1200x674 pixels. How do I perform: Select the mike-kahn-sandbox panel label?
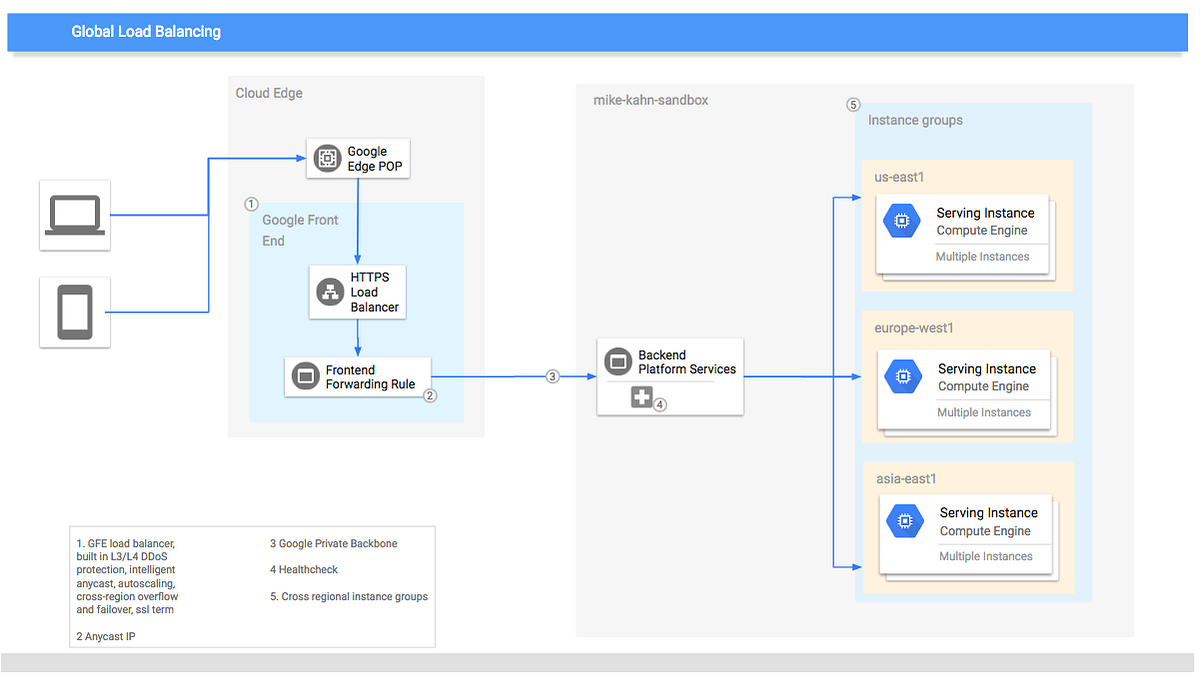coord(652,100)
